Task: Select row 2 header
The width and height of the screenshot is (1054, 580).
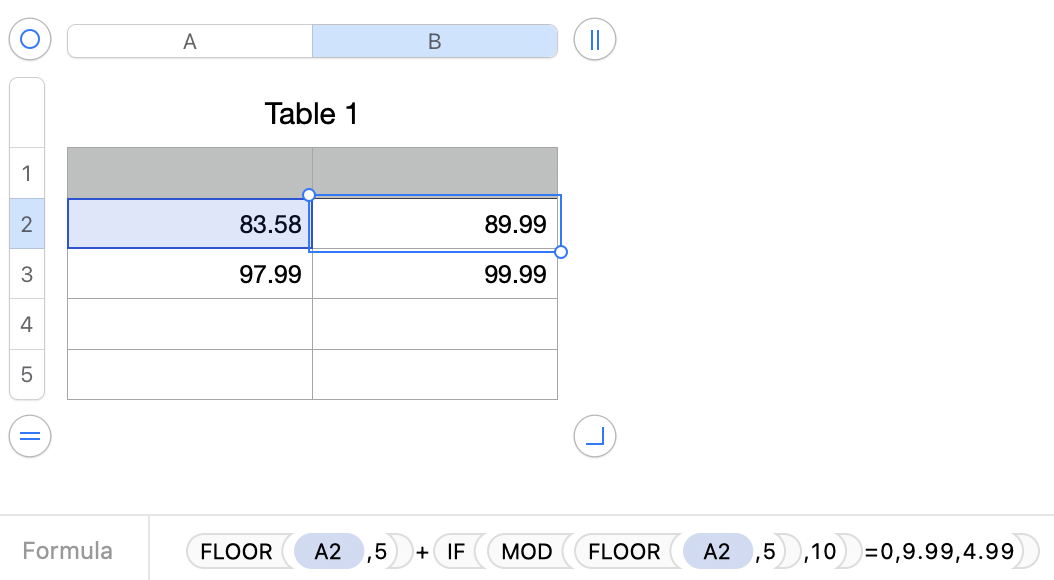Action: click(x=27, y=224)
